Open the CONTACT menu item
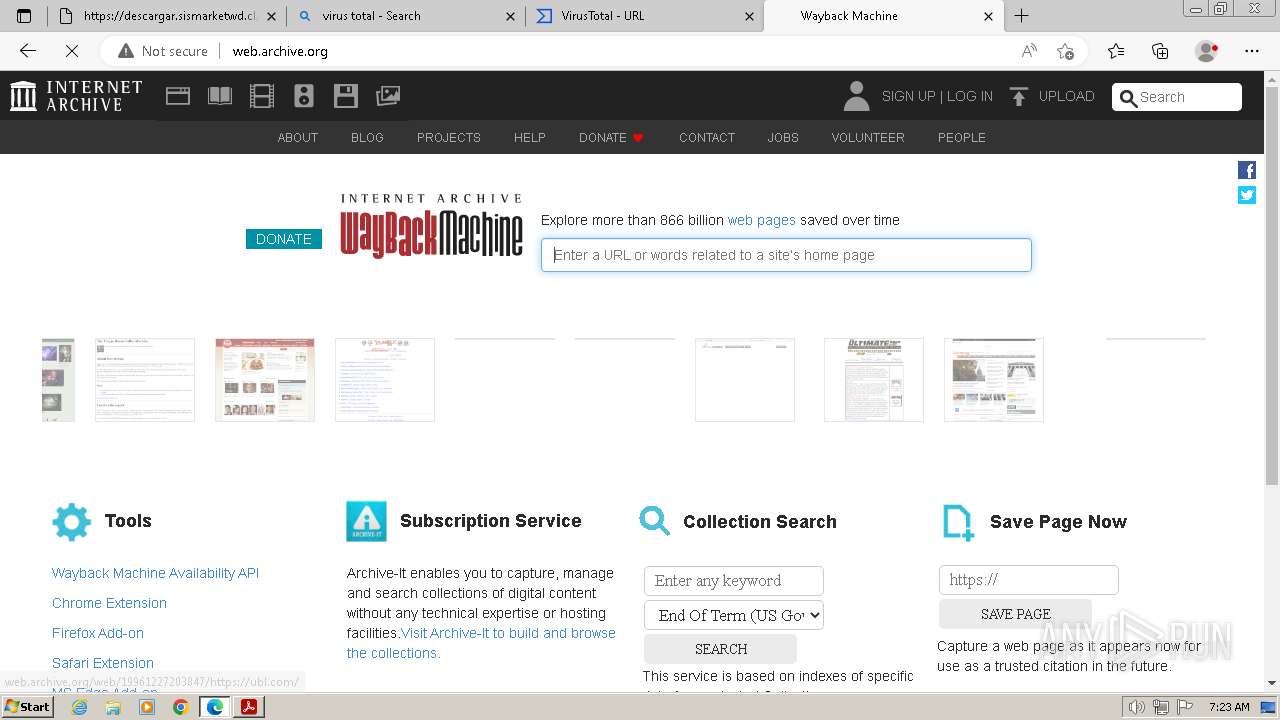This screenshot has width=1280, height=720. click(707, 138)
